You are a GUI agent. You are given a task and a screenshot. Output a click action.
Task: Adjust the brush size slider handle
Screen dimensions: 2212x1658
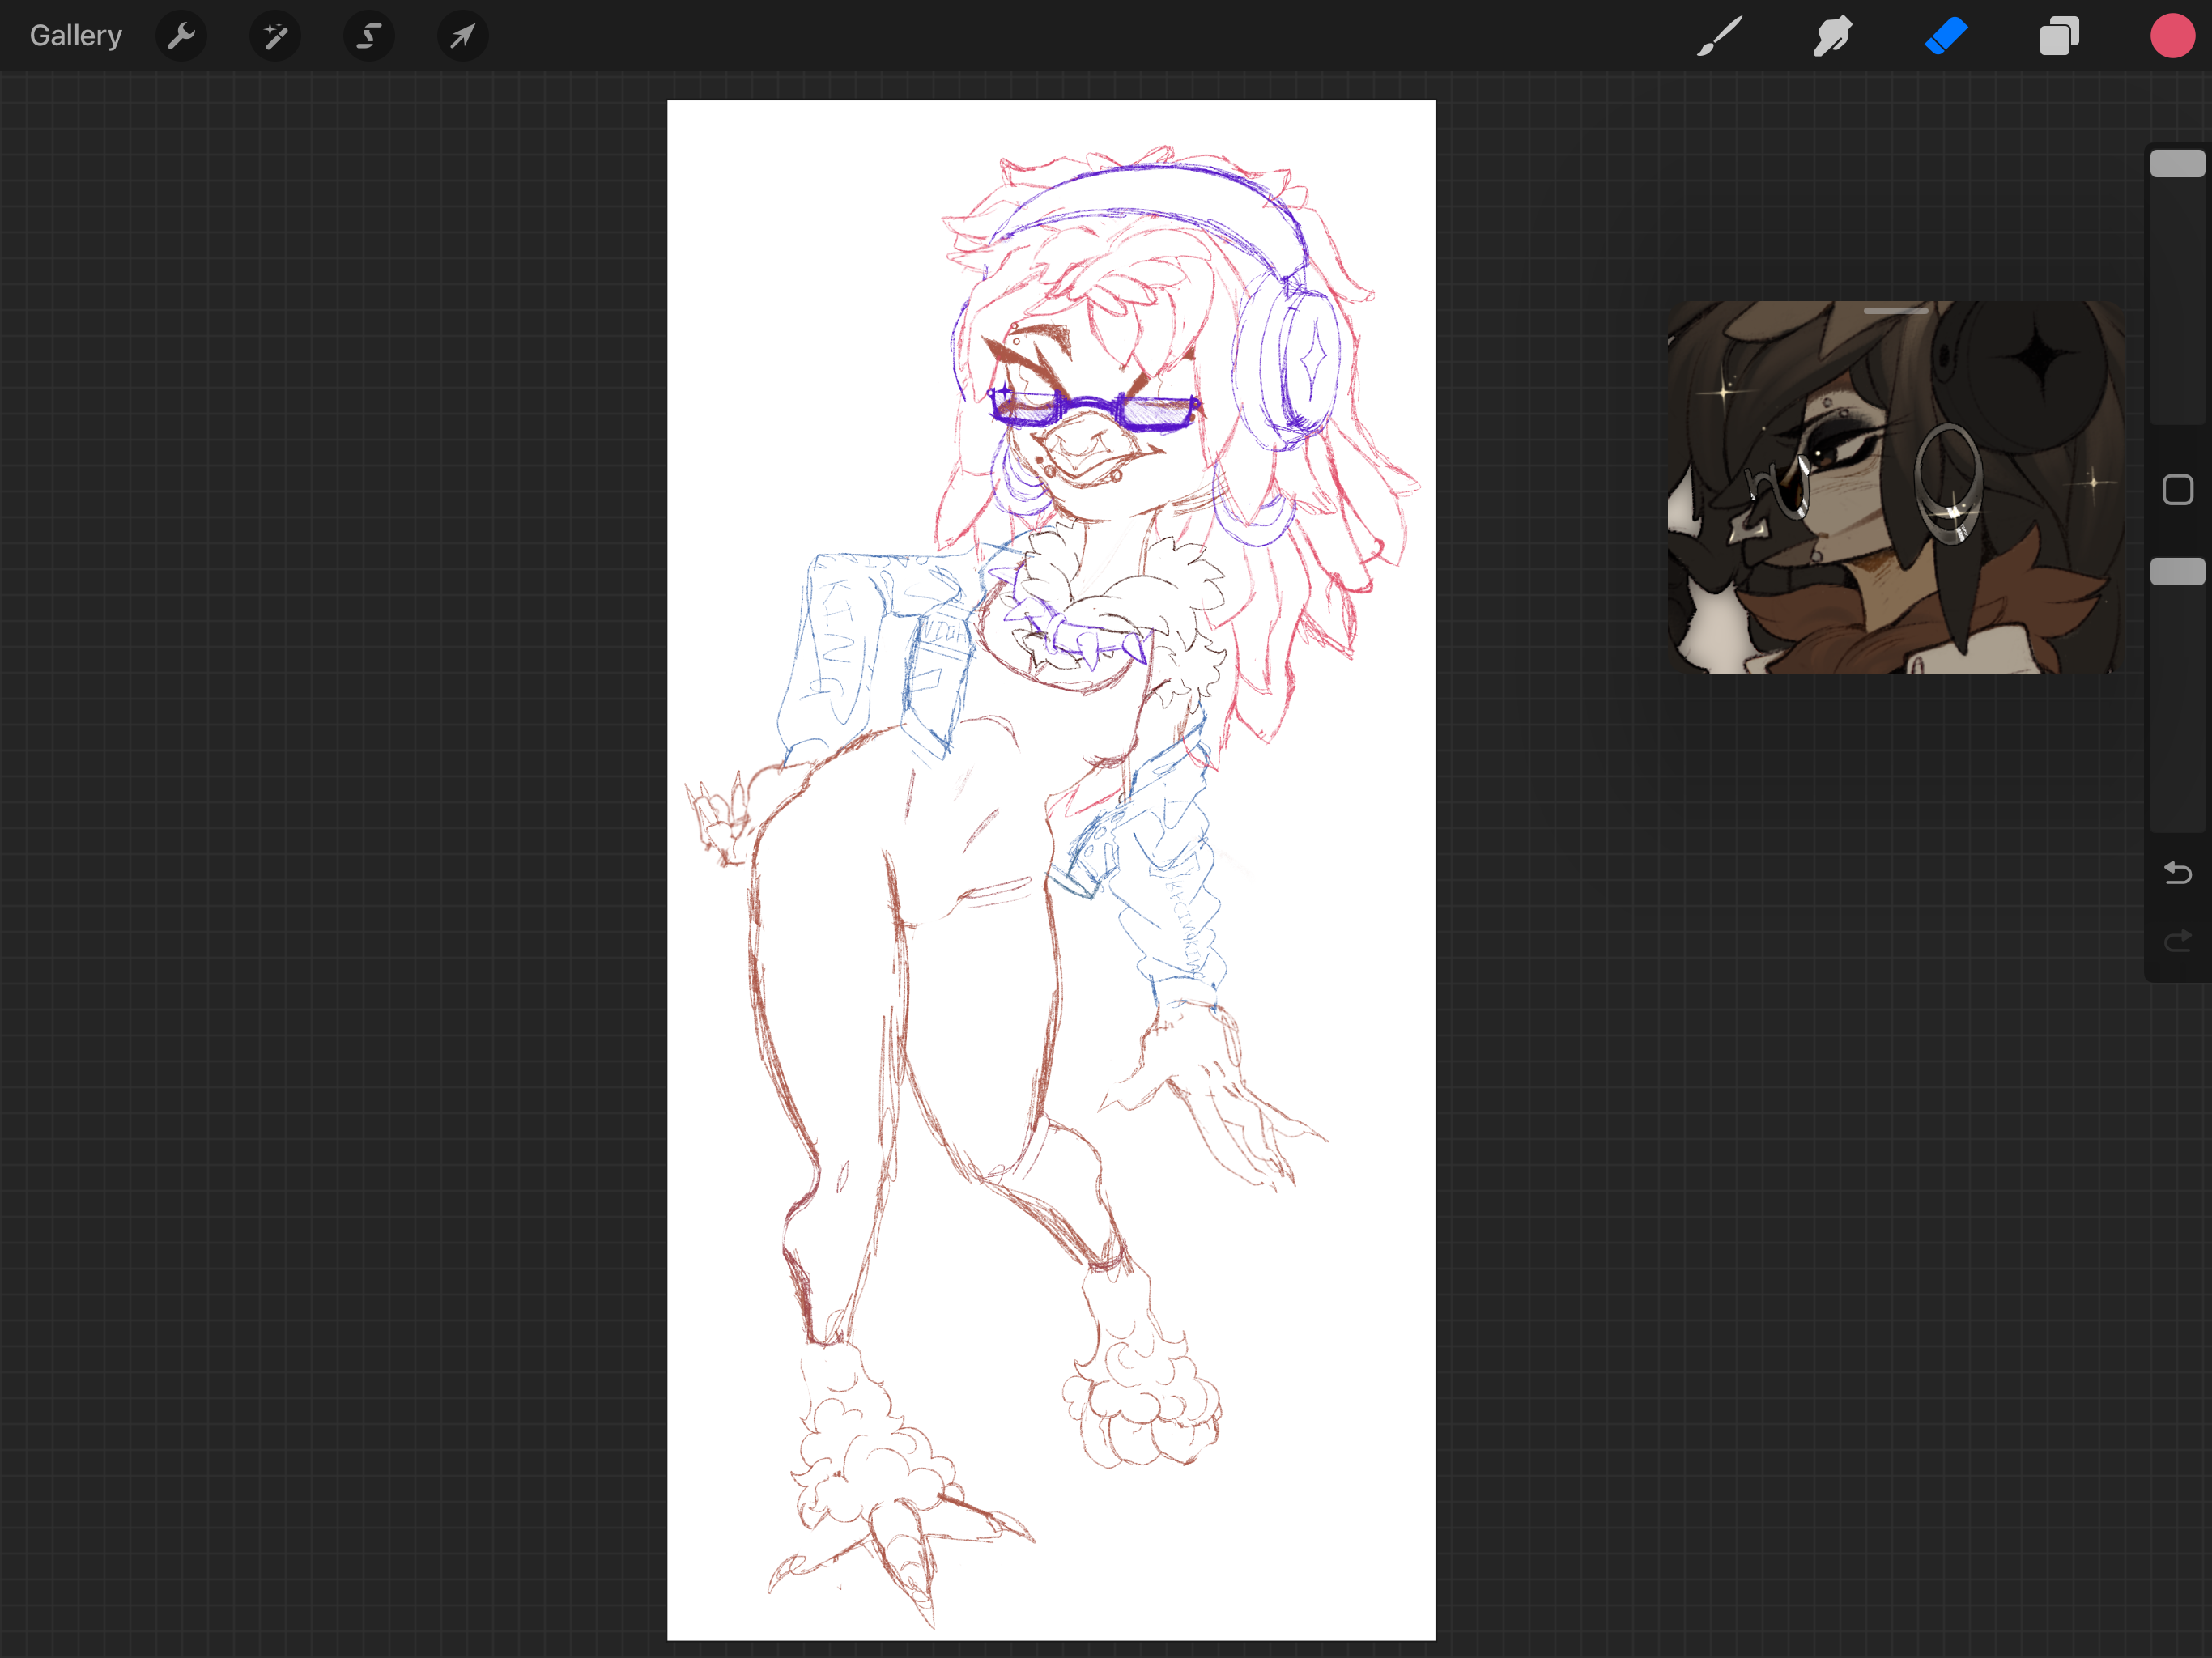2177,164
